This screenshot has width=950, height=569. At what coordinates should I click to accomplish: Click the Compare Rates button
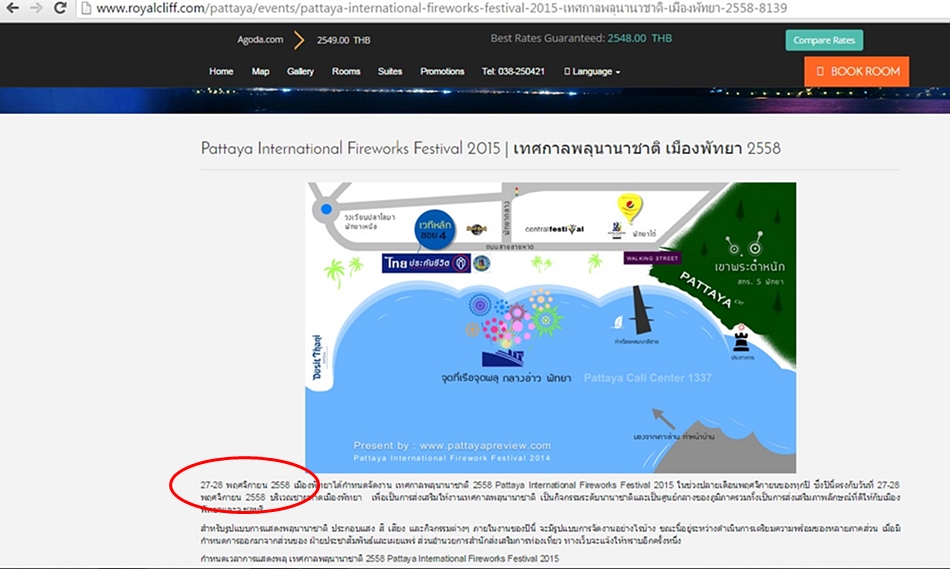click(824, 40)
